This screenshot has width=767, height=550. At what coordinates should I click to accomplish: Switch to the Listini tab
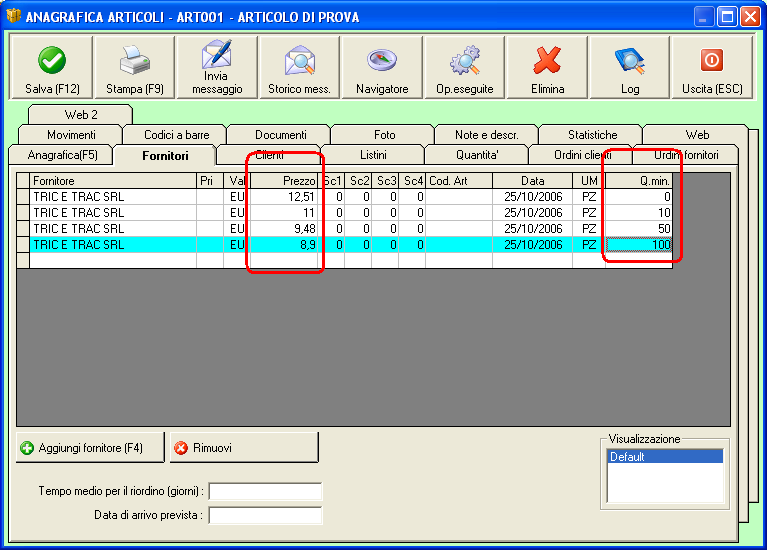pyautogui.click(x=373, y=155)
